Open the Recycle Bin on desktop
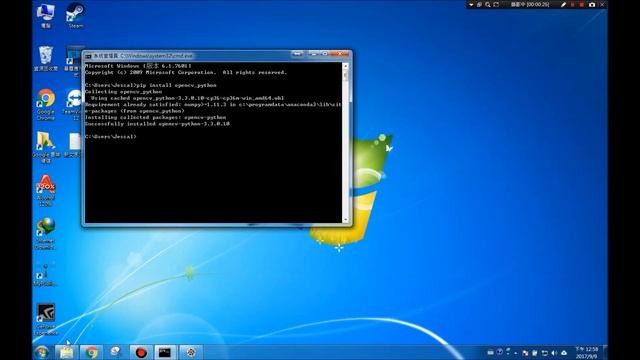 (x=46, y=58)
